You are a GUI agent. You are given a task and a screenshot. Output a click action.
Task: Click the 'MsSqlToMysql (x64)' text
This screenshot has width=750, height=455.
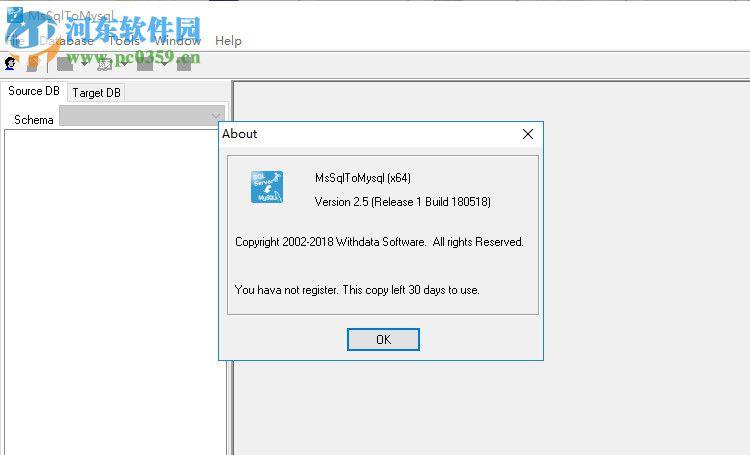[363, 178]
